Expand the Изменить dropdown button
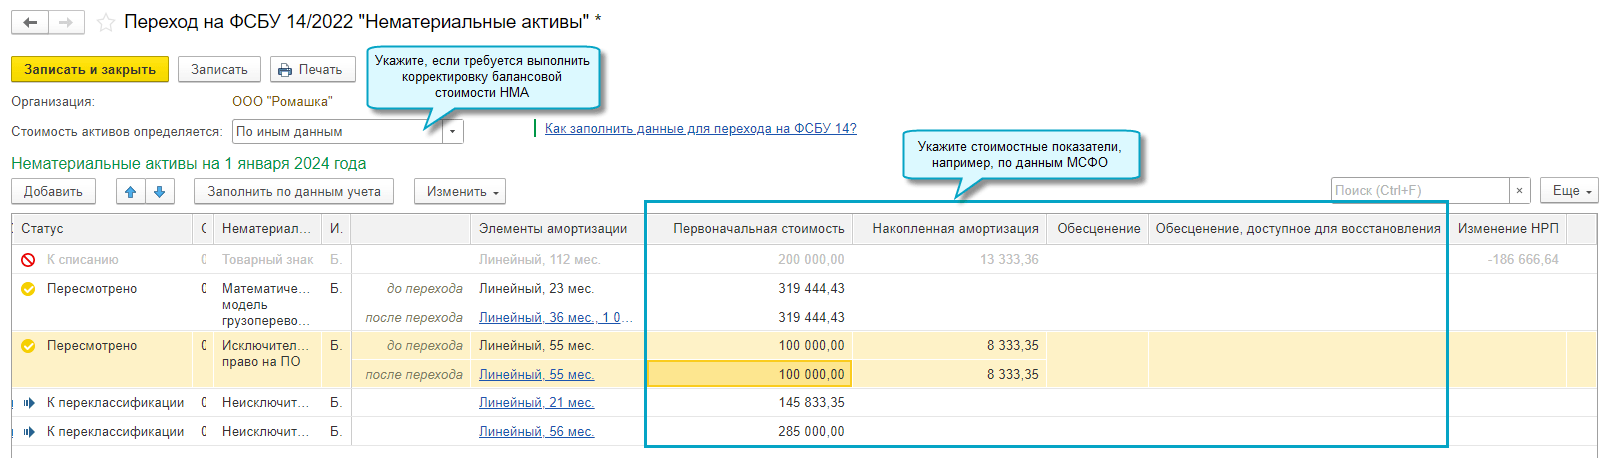The height and width of the screenshot is (458, 1609). (460, 191)
